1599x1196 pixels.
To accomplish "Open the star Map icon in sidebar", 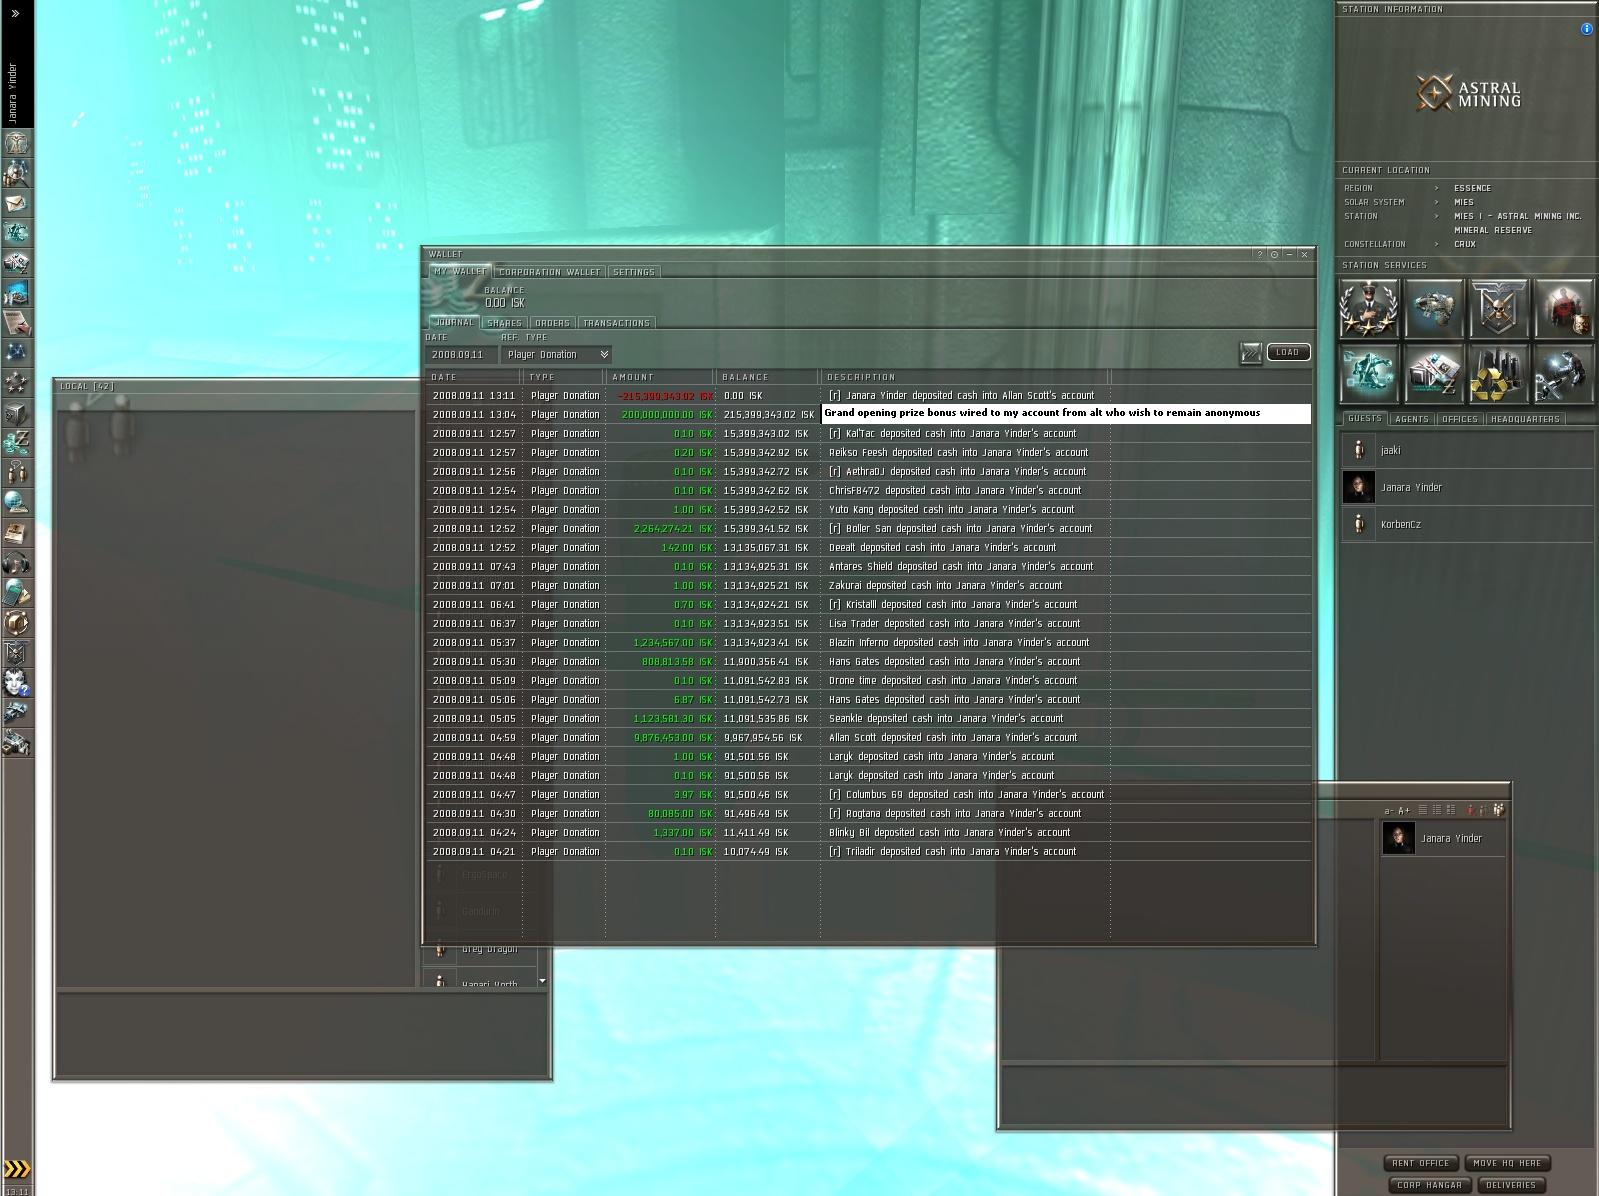I will tap(16, 353).
